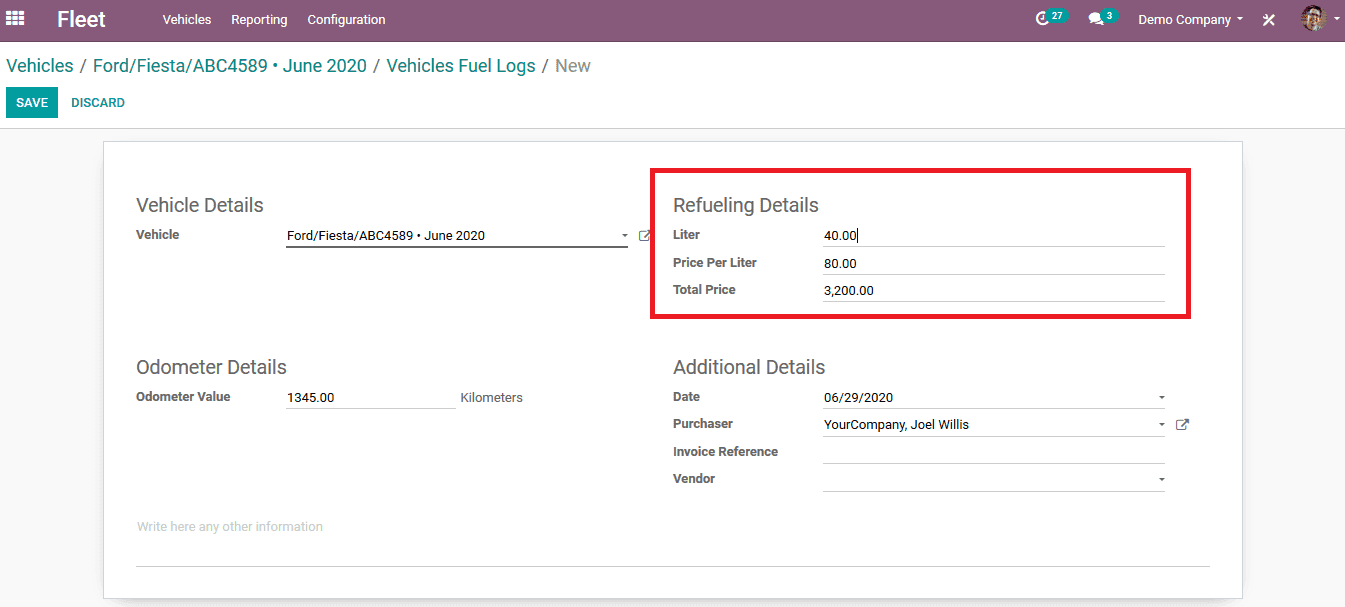Image resolution: width=1345 pixels, height=607 pixels.
Task: Click the 'Write here any other information' notes area
Action: pyautogui.click(x=673, y=541)
